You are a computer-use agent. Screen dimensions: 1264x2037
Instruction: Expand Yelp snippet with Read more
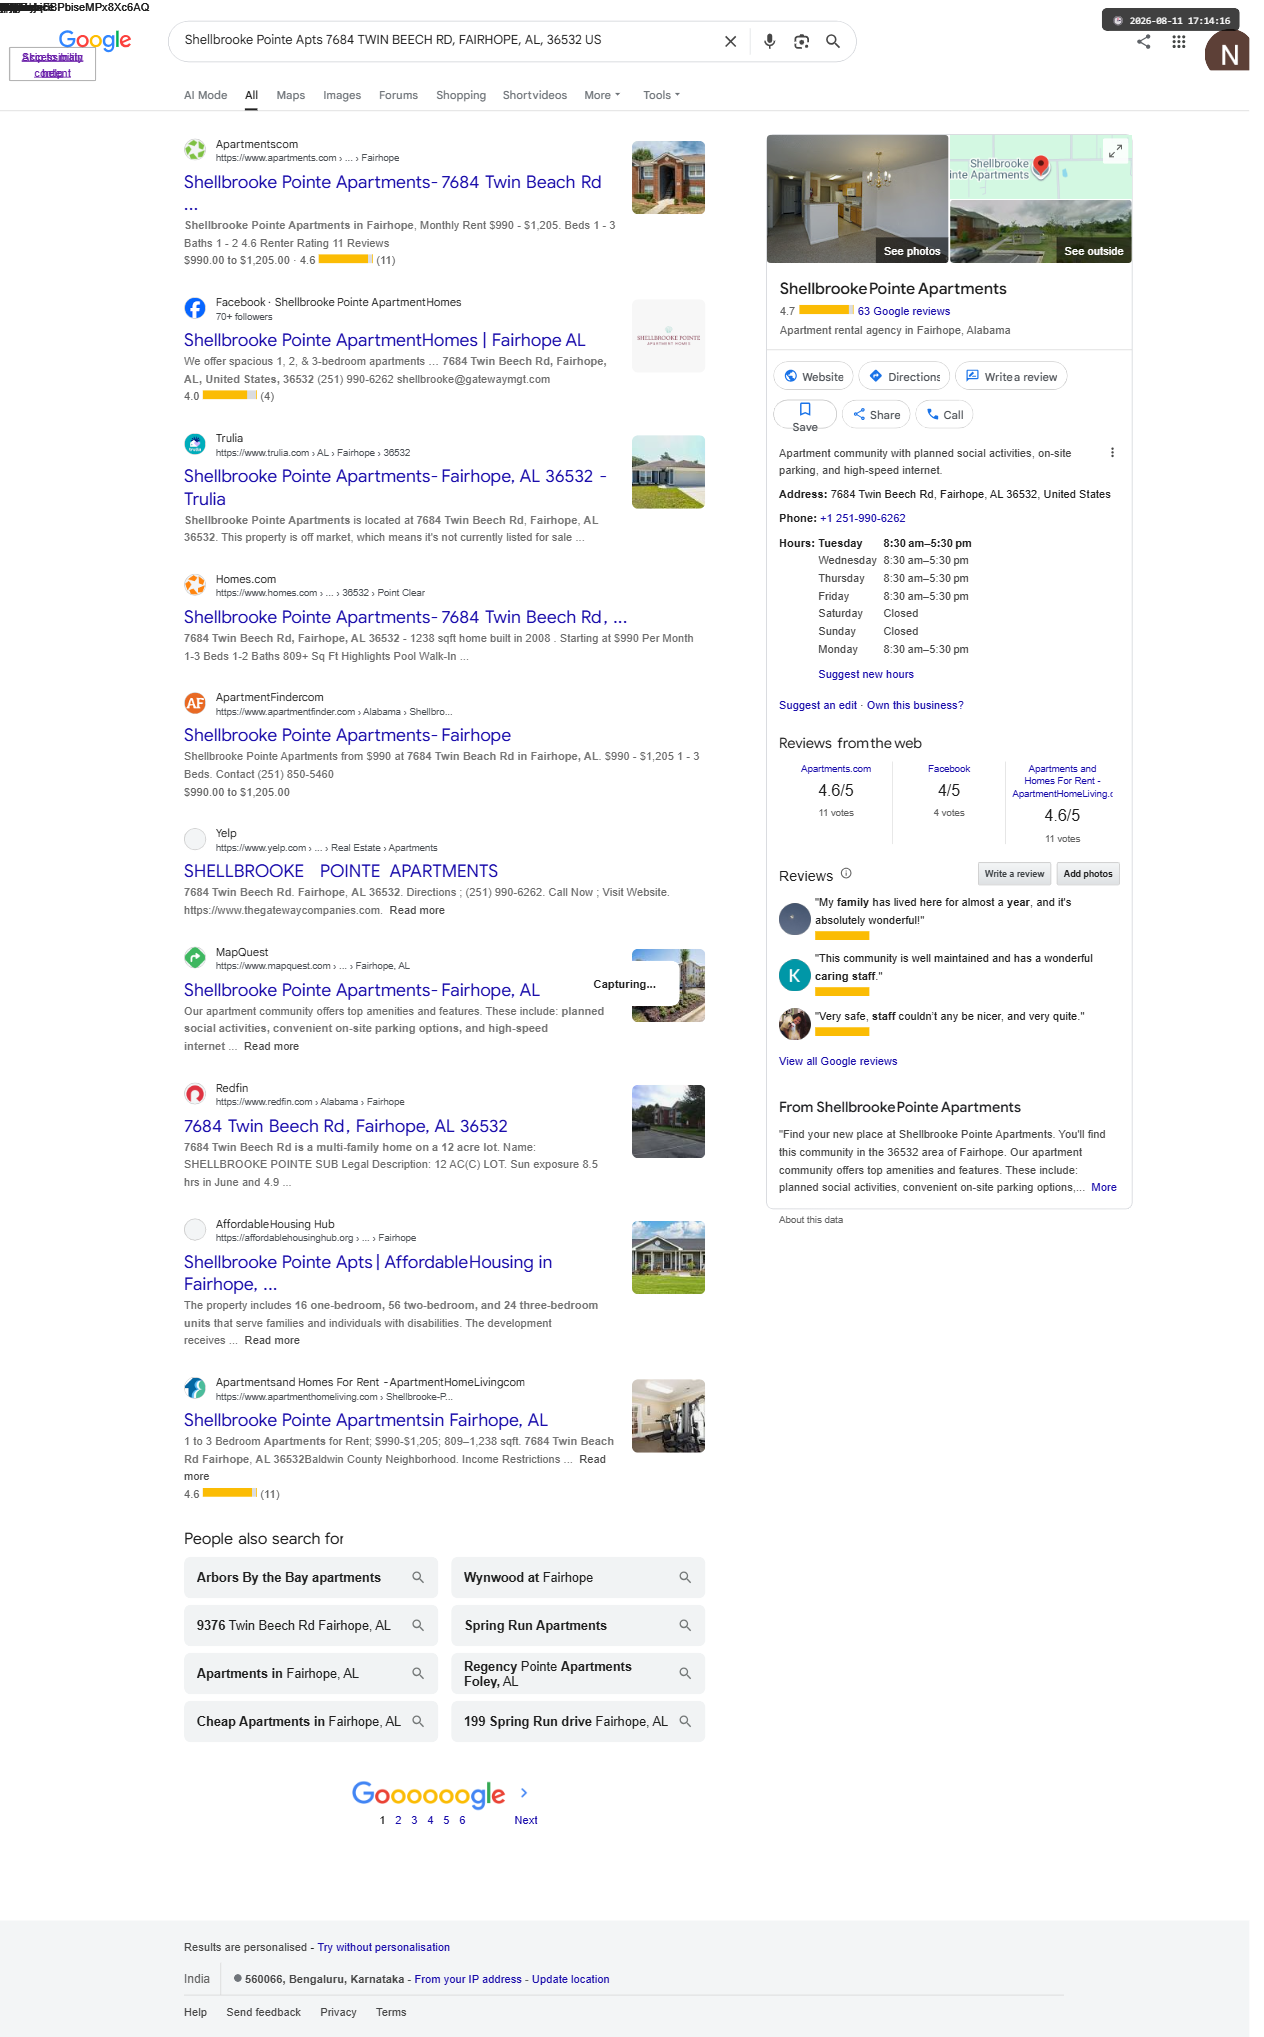(x=417, y=910)
